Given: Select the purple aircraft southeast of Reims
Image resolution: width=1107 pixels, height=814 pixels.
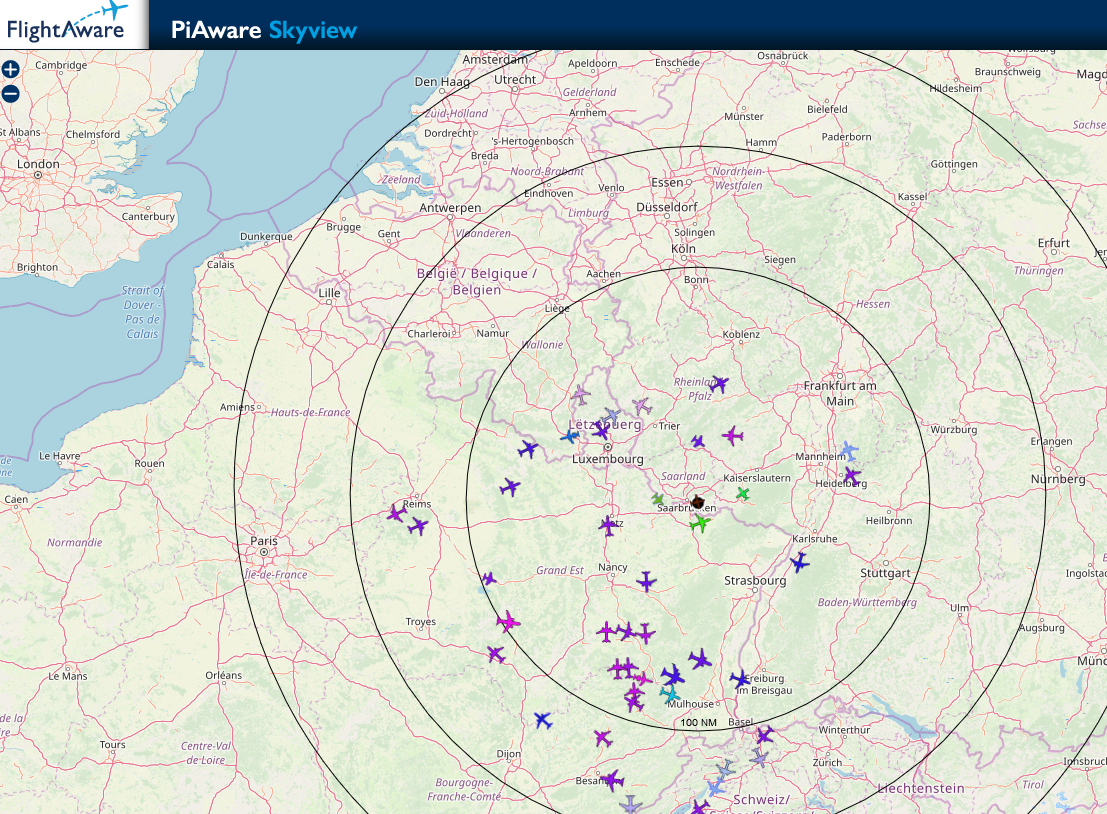Looking at the screenshot, I should click(418, 526).
